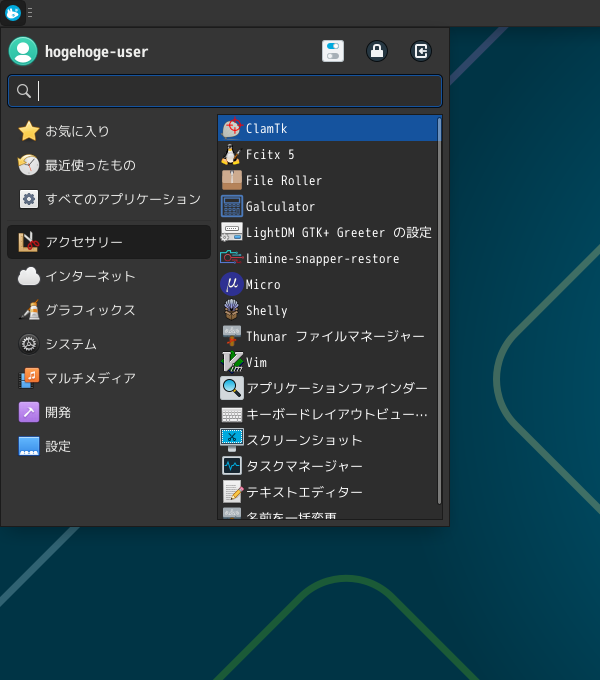The height and width of the screenshot is (680, 600).
Task: Select the マルチメディア category
Action: click(x=90, y=378)
